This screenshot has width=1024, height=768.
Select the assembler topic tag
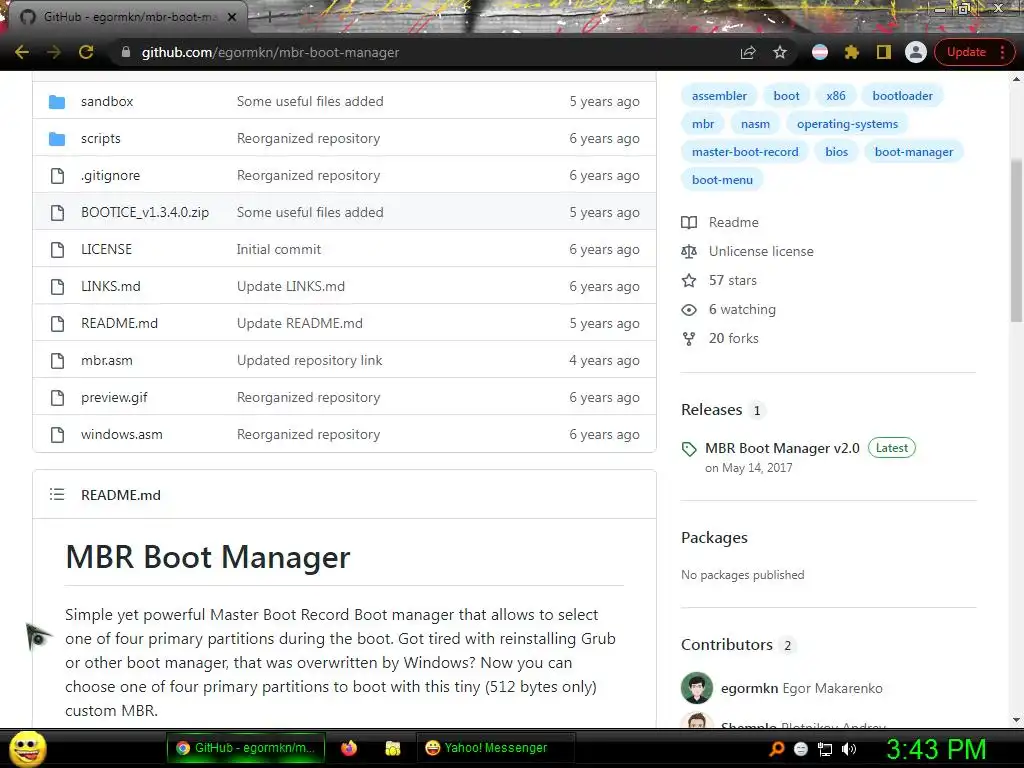point(719,96)
